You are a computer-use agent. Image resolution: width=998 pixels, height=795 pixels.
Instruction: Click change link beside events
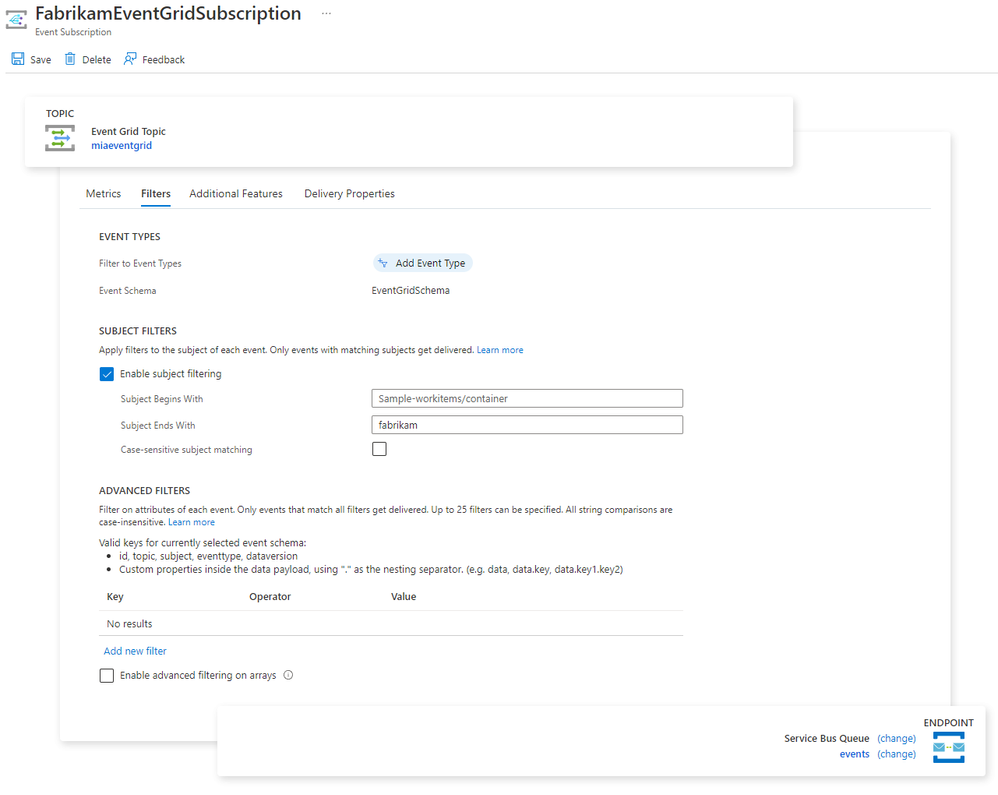(x=896, y=754)
